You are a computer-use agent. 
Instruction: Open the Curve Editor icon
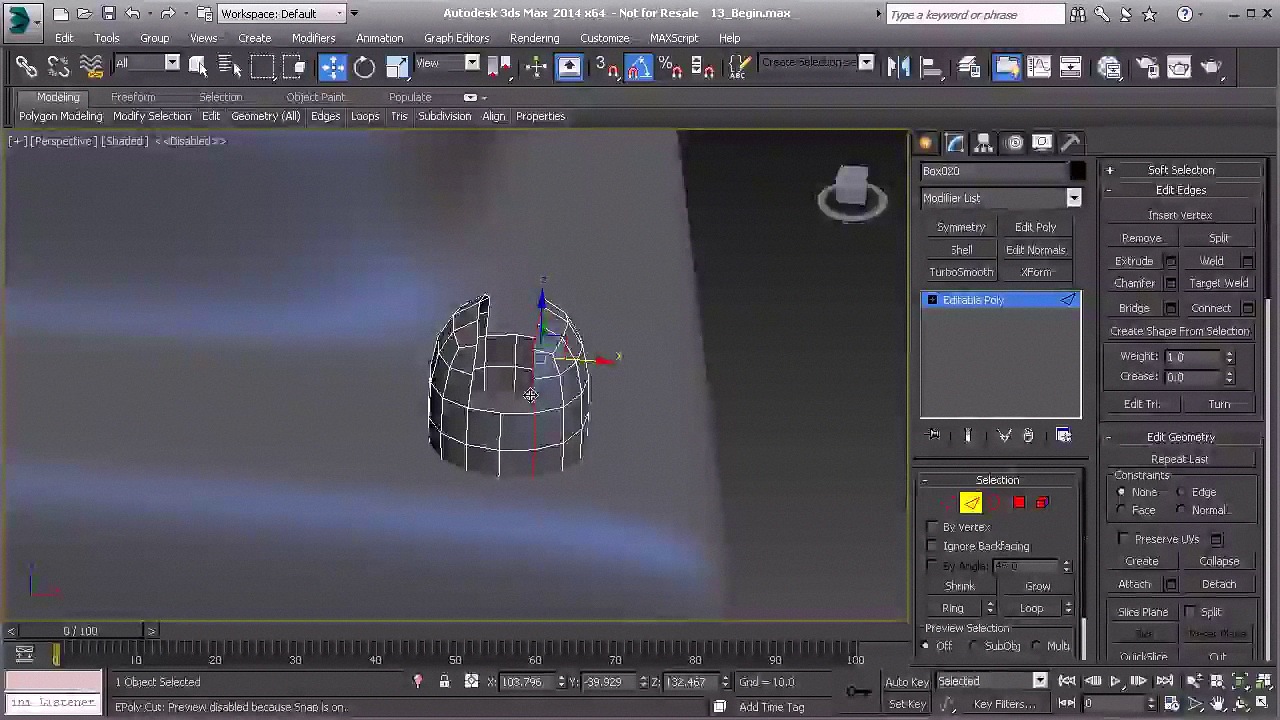[1039, 67]
